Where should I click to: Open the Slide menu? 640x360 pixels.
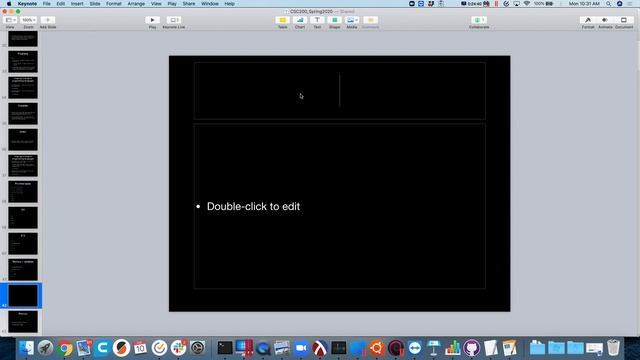(95, 4)
